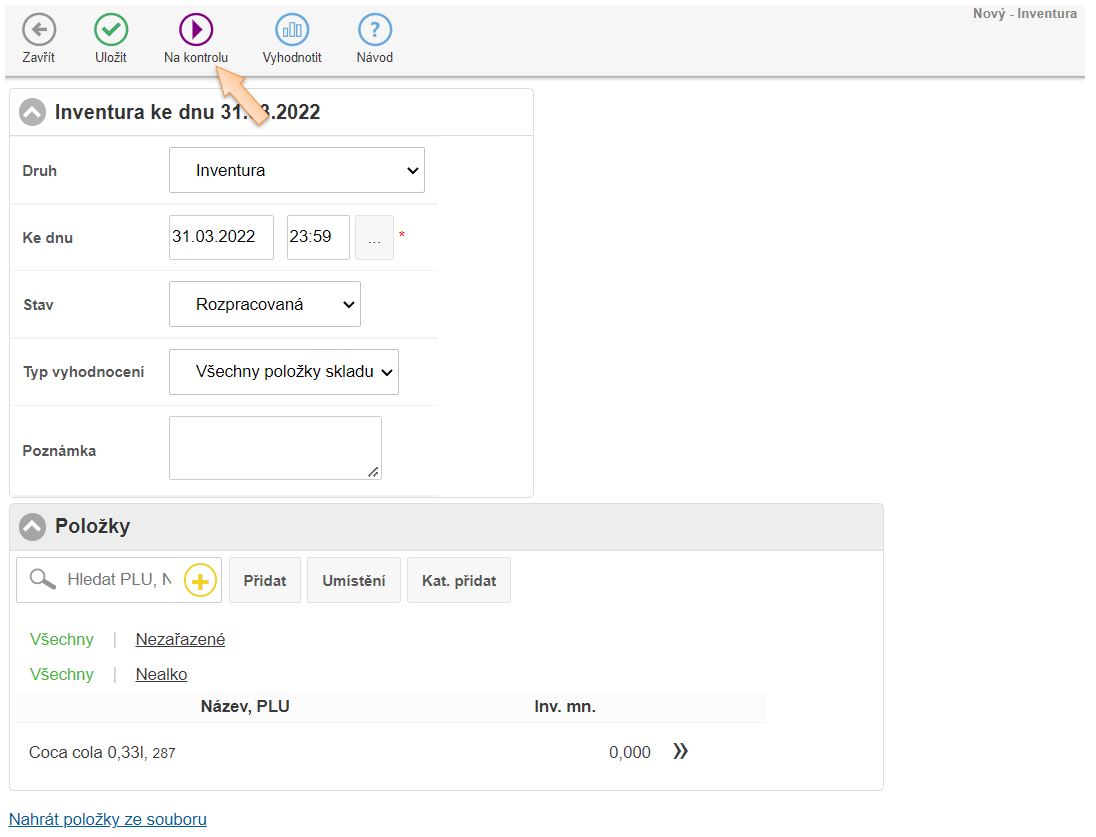Collapse the Položky section
This screenshot has width=1096, height=837.
(x=33, y=526)
